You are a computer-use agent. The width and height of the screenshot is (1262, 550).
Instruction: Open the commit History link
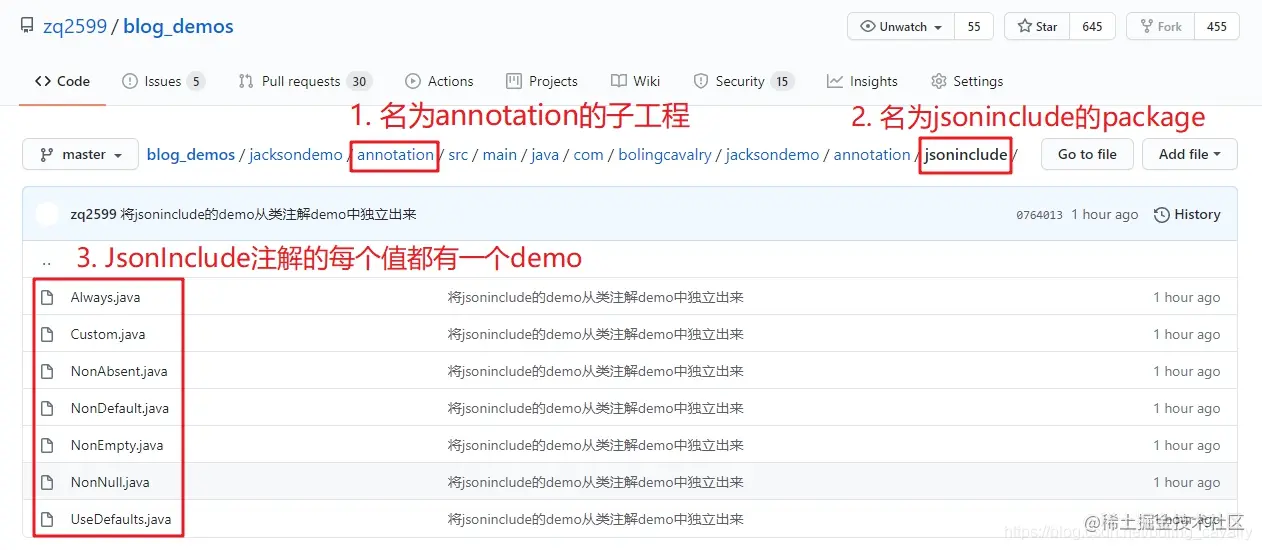pyautogui.click(x=1187, y=214)
